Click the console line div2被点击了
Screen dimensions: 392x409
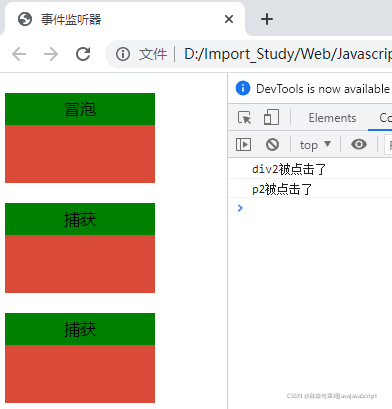[x=310, y=169]
